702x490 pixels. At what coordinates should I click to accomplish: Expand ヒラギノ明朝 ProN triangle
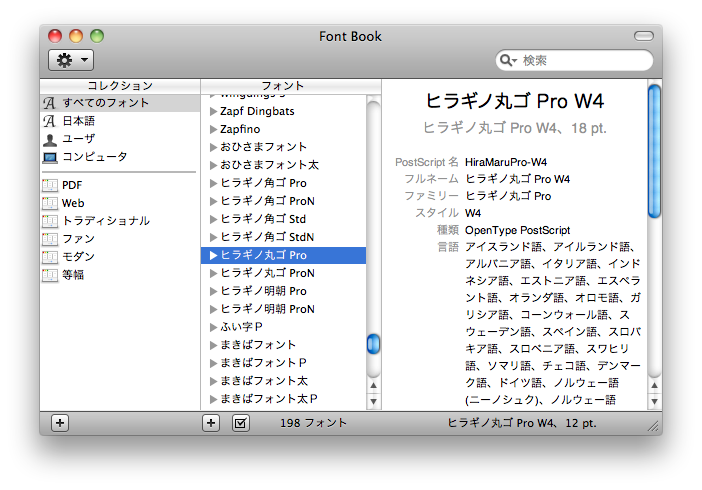pyautogui.click(x=214, y=309)
